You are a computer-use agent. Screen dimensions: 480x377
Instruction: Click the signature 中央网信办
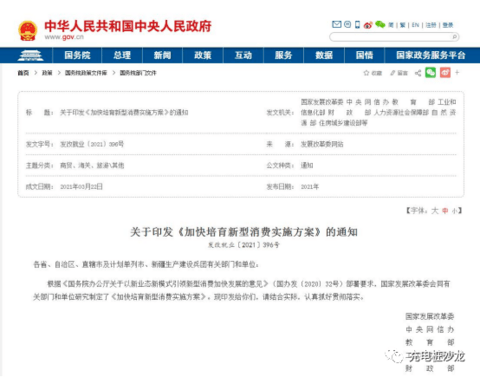tap(430, 329)
